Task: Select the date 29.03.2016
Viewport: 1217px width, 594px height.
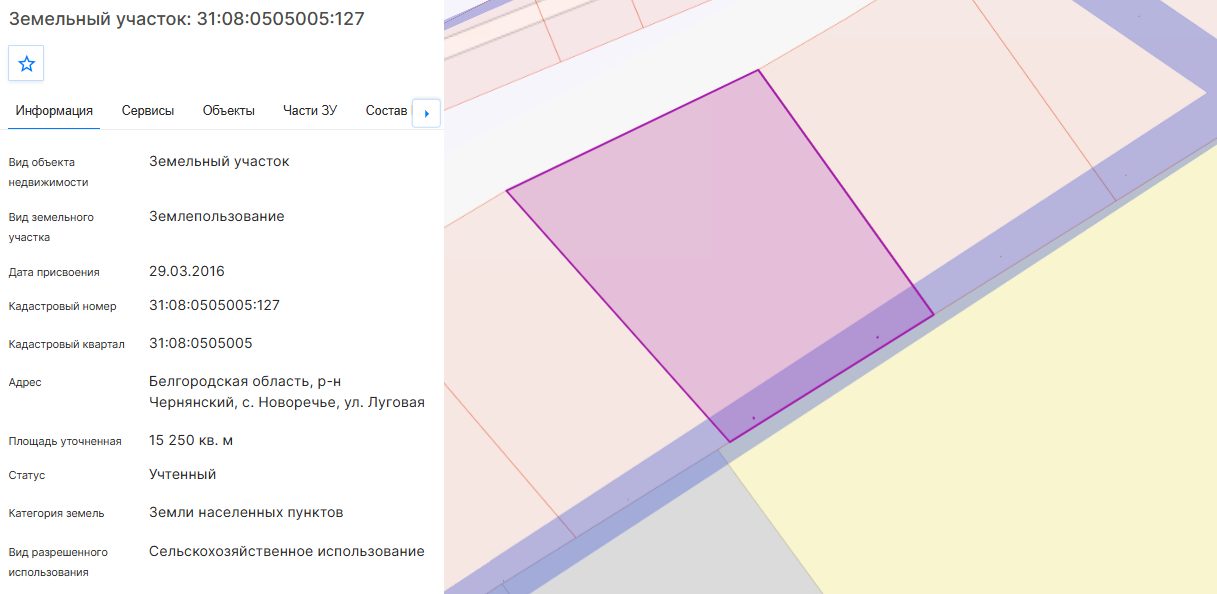Action: [x=187, y=271]
